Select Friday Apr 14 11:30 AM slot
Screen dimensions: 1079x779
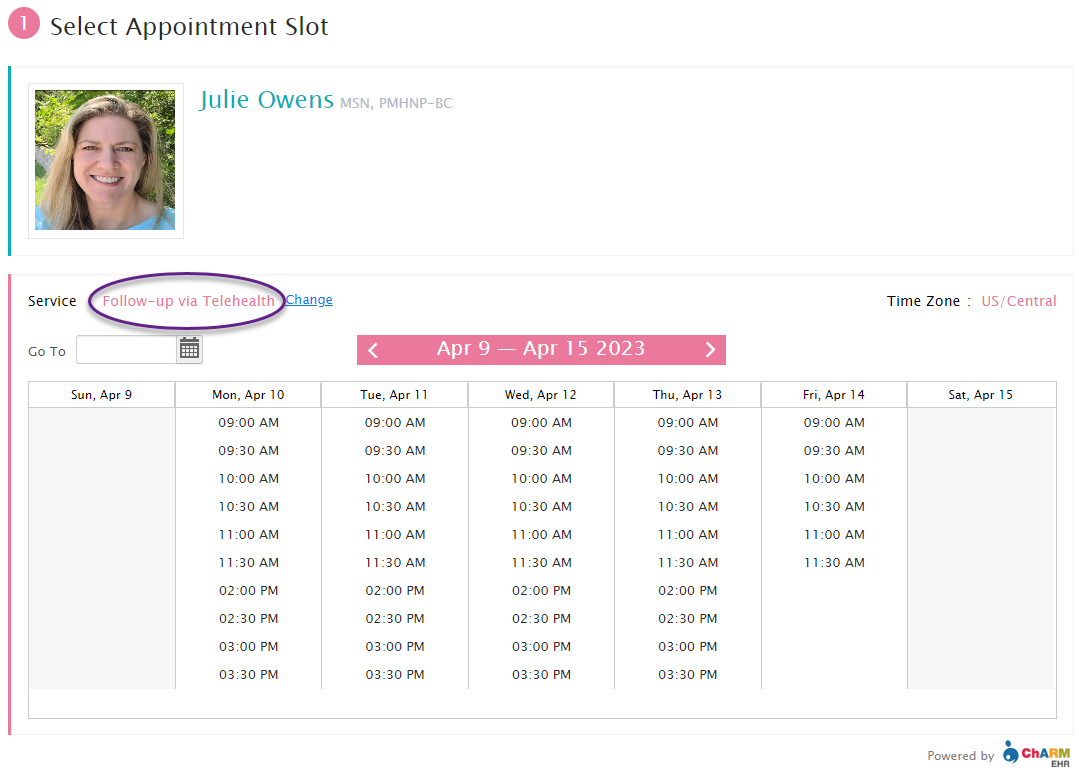point(834,562)
